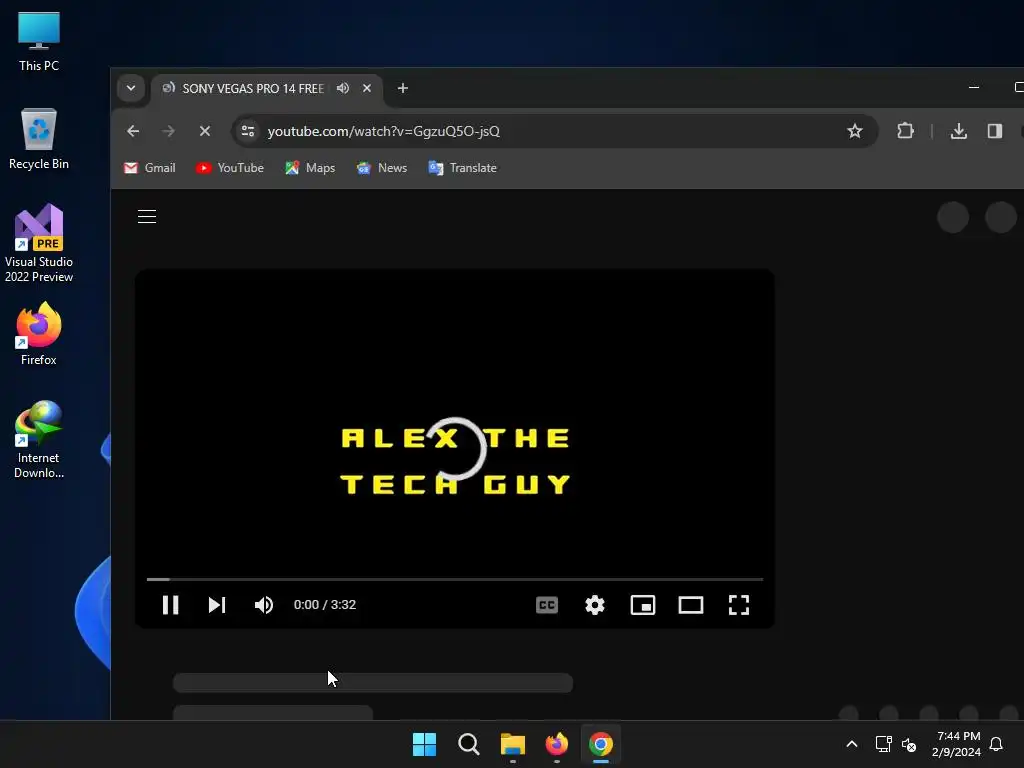The width and height of the screenshot is (1024, 768).
Task: Stop loading the page
Action: [x=204, y=131]
